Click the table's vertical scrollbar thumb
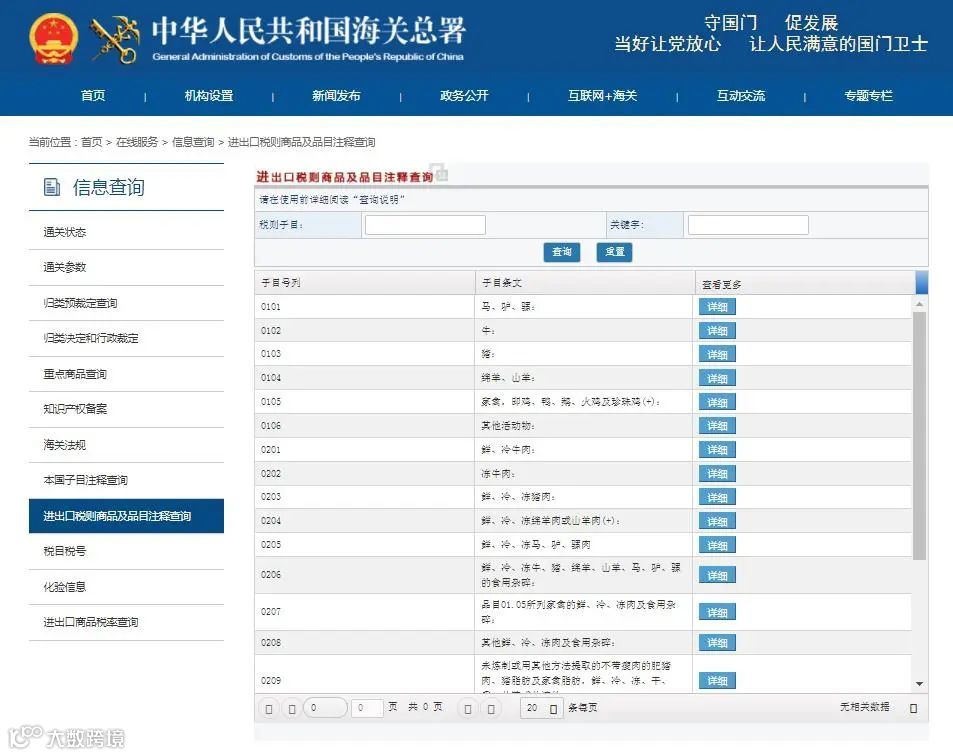Screen dimensions: 953x756 point(919,435)
